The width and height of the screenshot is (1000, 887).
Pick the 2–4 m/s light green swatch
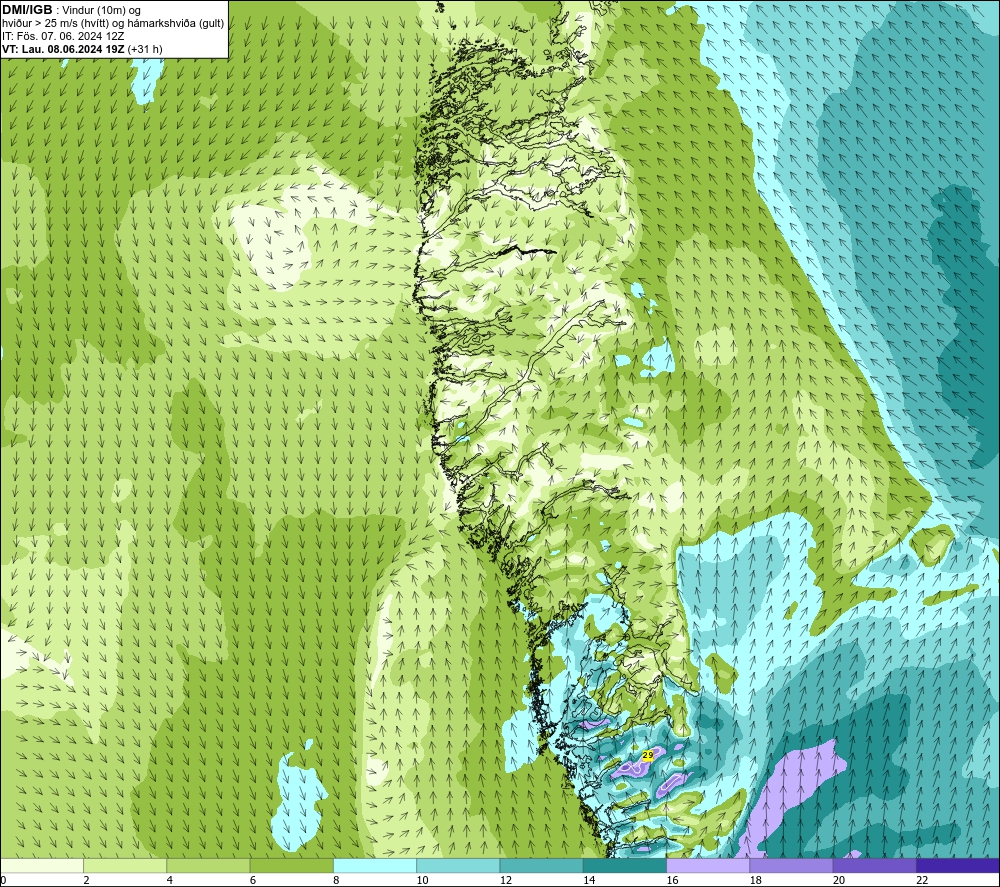coord(125,865)
